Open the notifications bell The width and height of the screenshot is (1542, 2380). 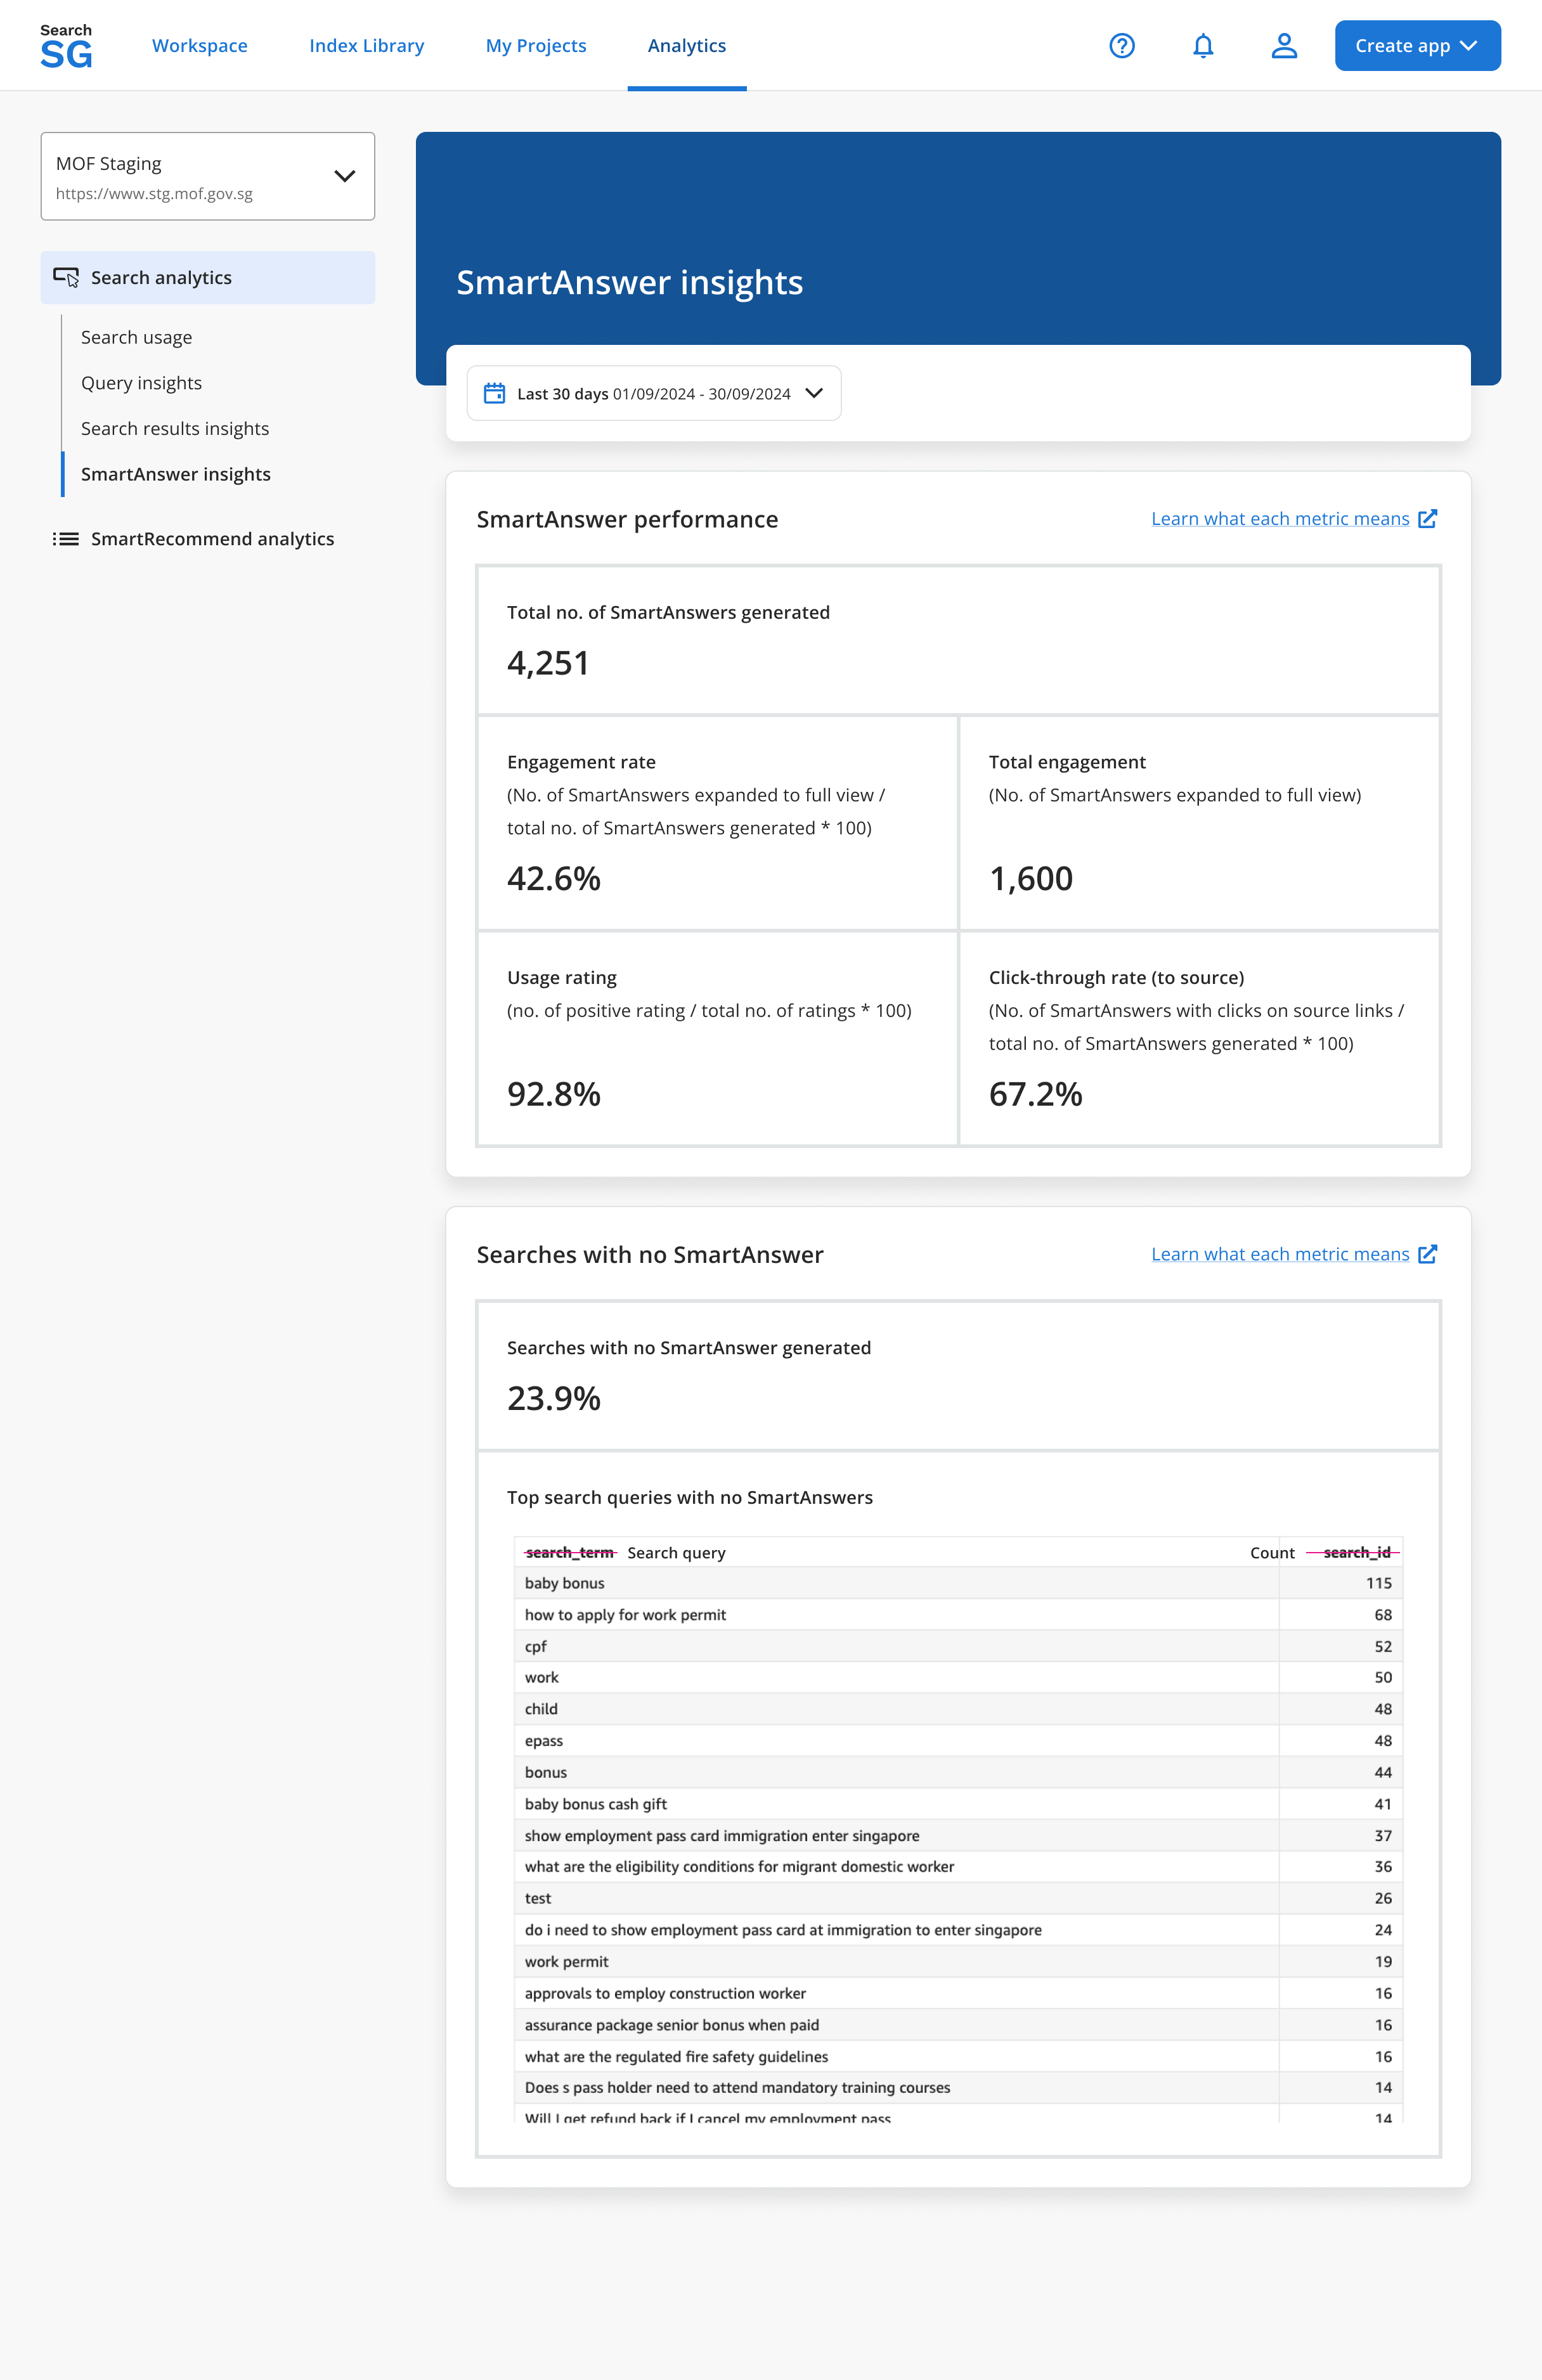pyautogui.click(x=1203, y=46)
